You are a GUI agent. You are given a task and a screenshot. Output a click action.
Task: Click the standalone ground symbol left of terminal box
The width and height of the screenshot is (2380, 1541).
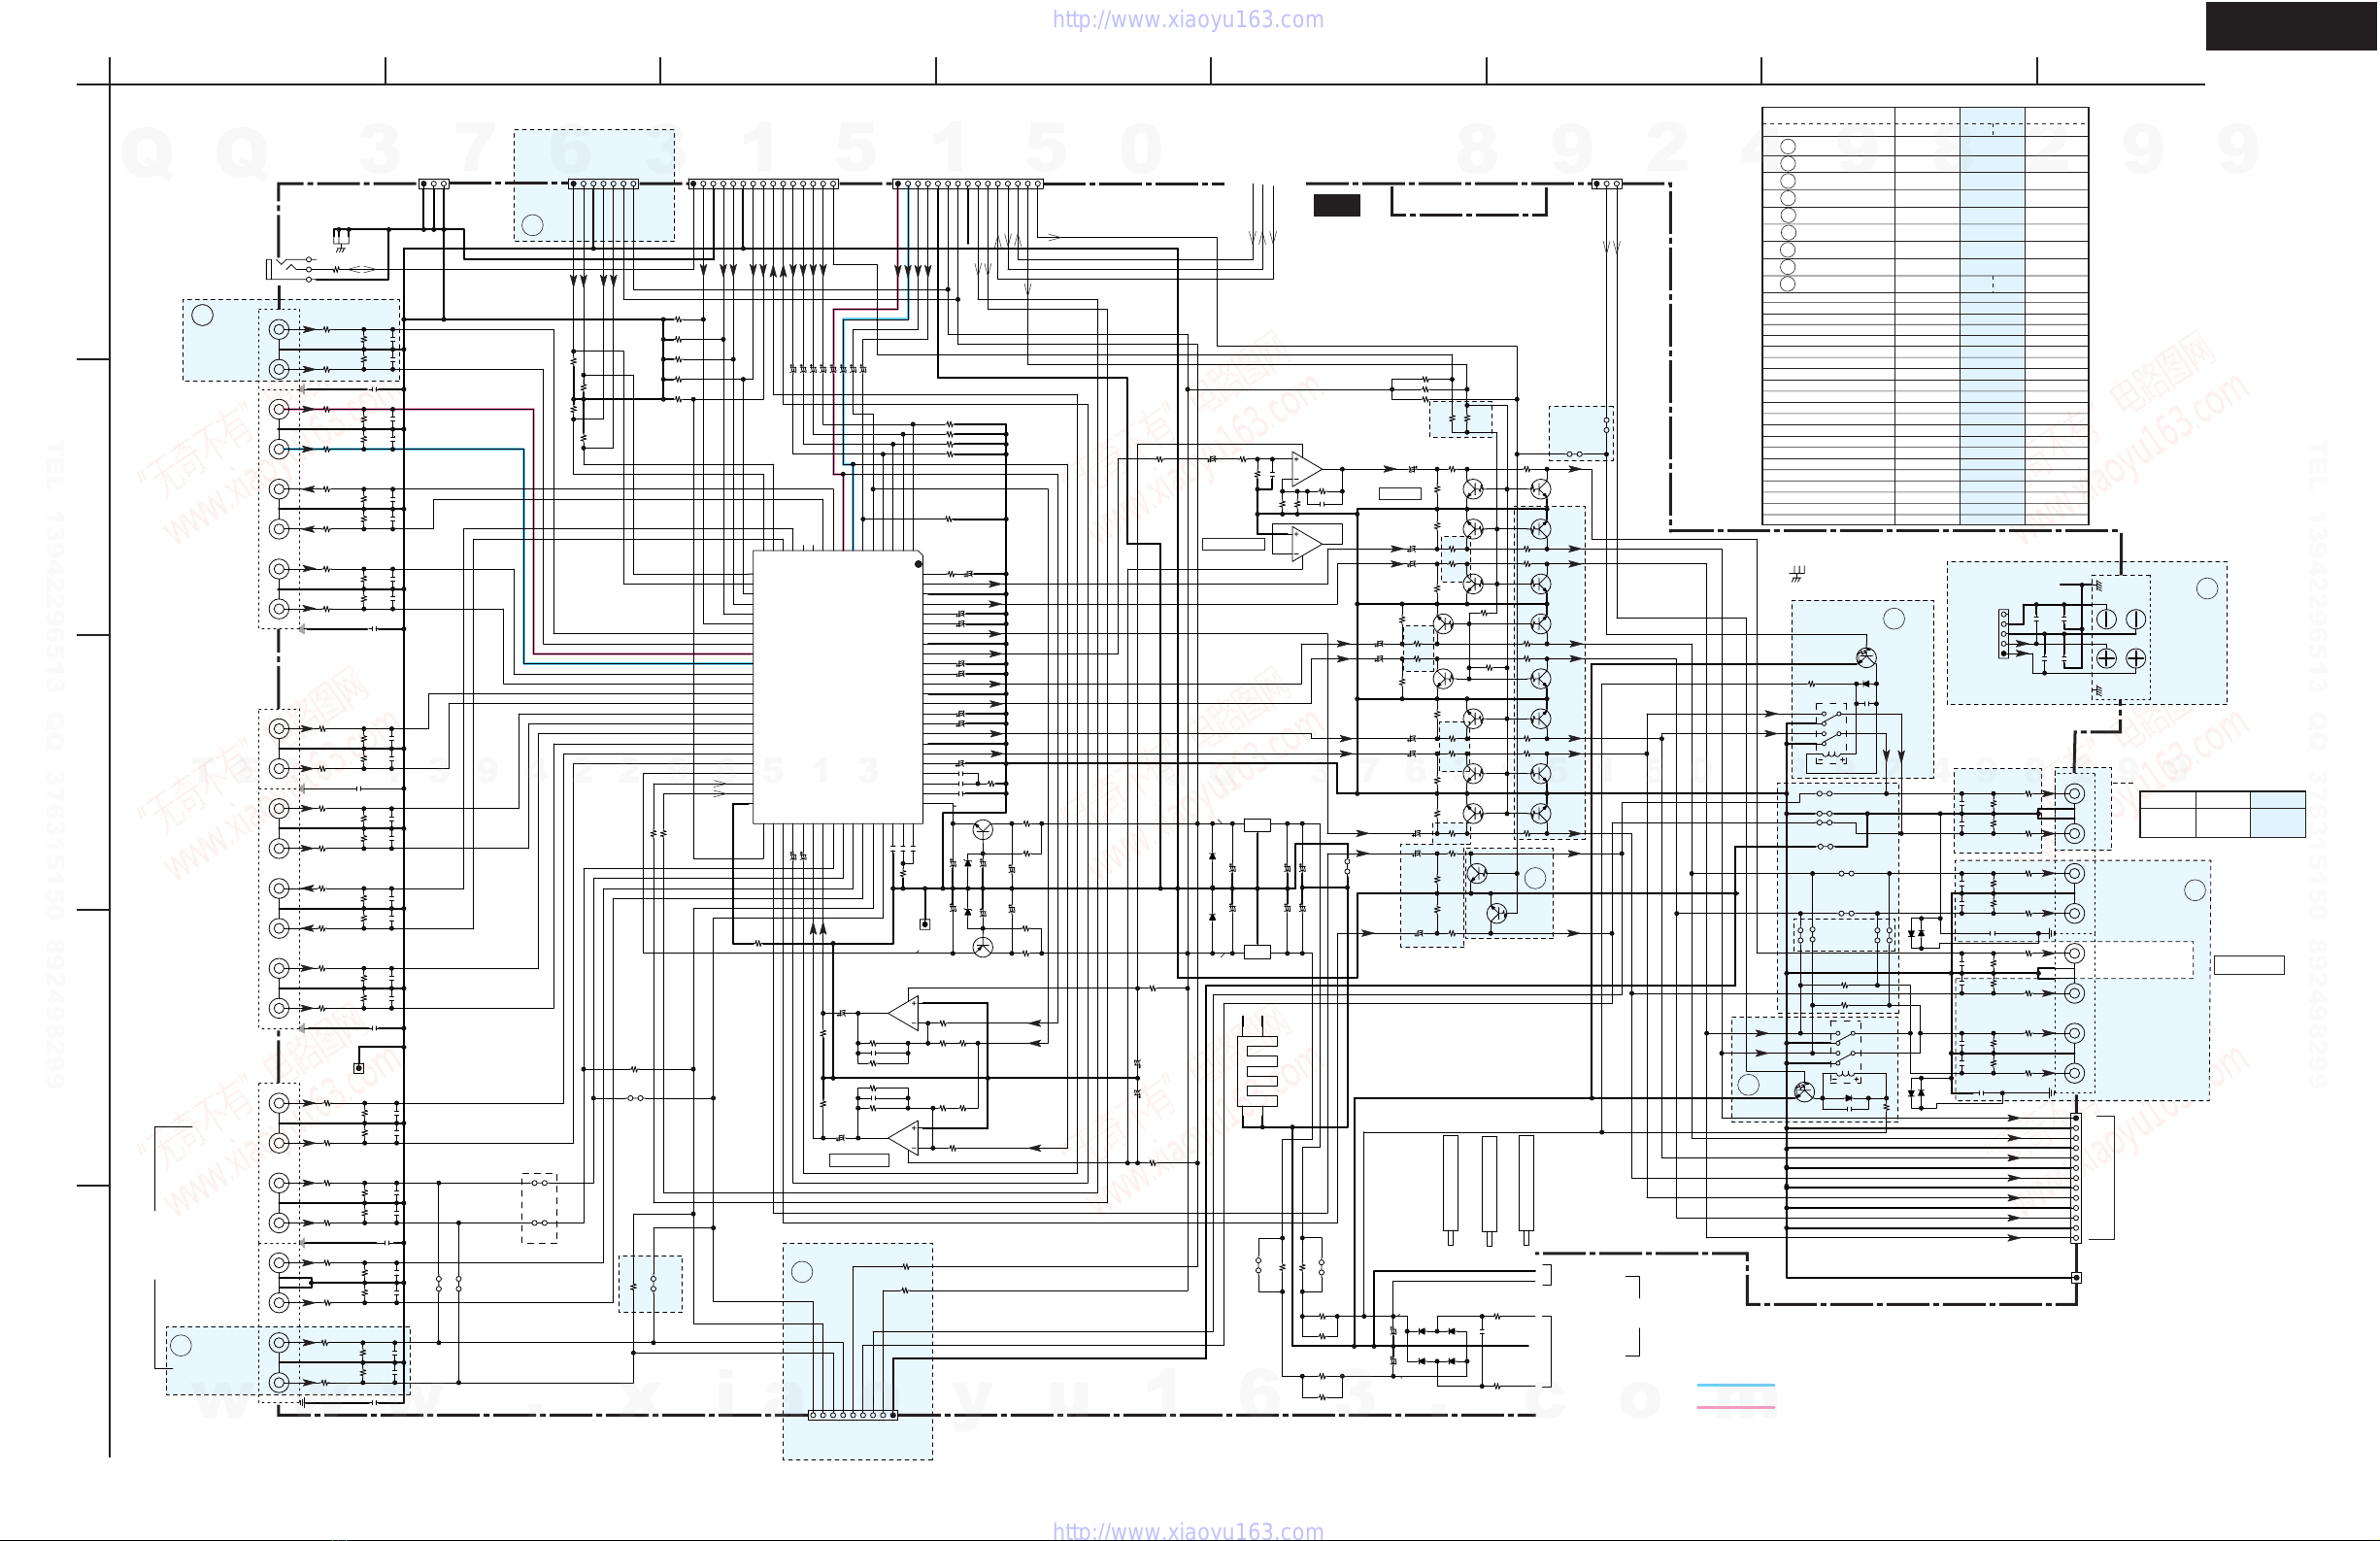[1797, 574]
